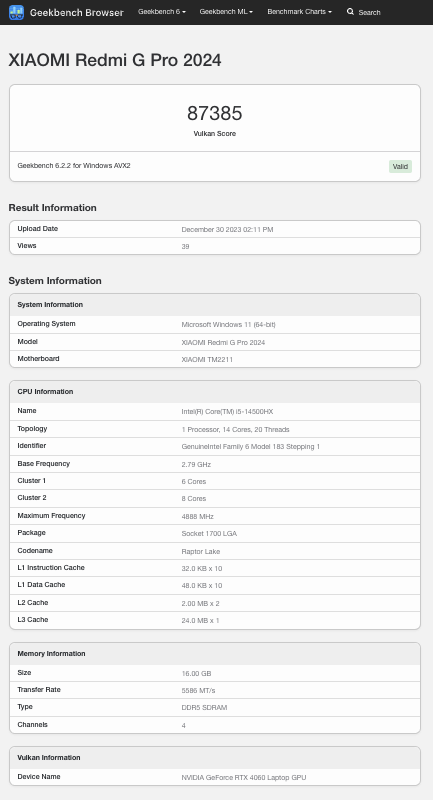Click the Vulkan Information table header
Image resolution: width=433 pixels, height=800 pixels.
[x=215, y=758]
